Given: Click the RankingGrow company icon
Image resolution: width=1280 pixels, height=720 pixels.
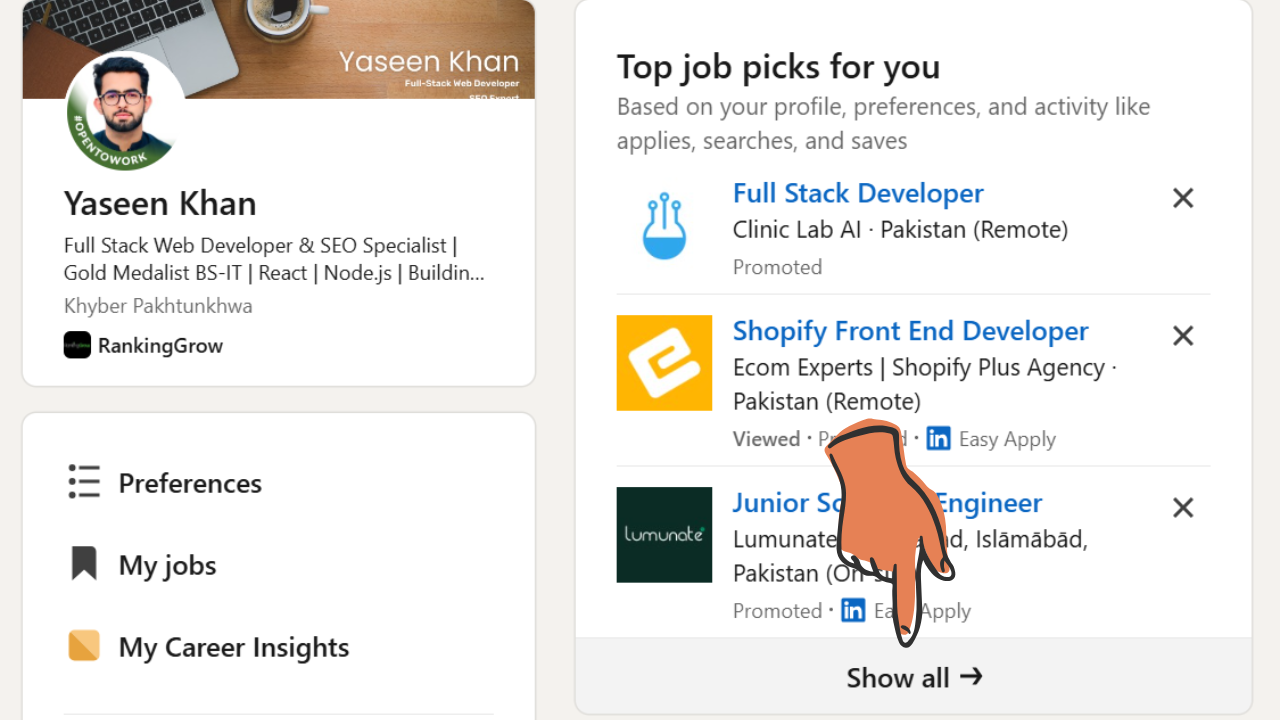Looking at the screenshot, I should (x=76, y=345).
